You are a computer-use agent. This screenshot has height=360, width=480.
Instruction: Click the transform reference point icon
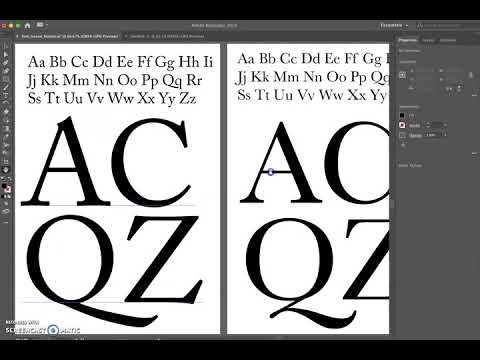tap(402, 75)
